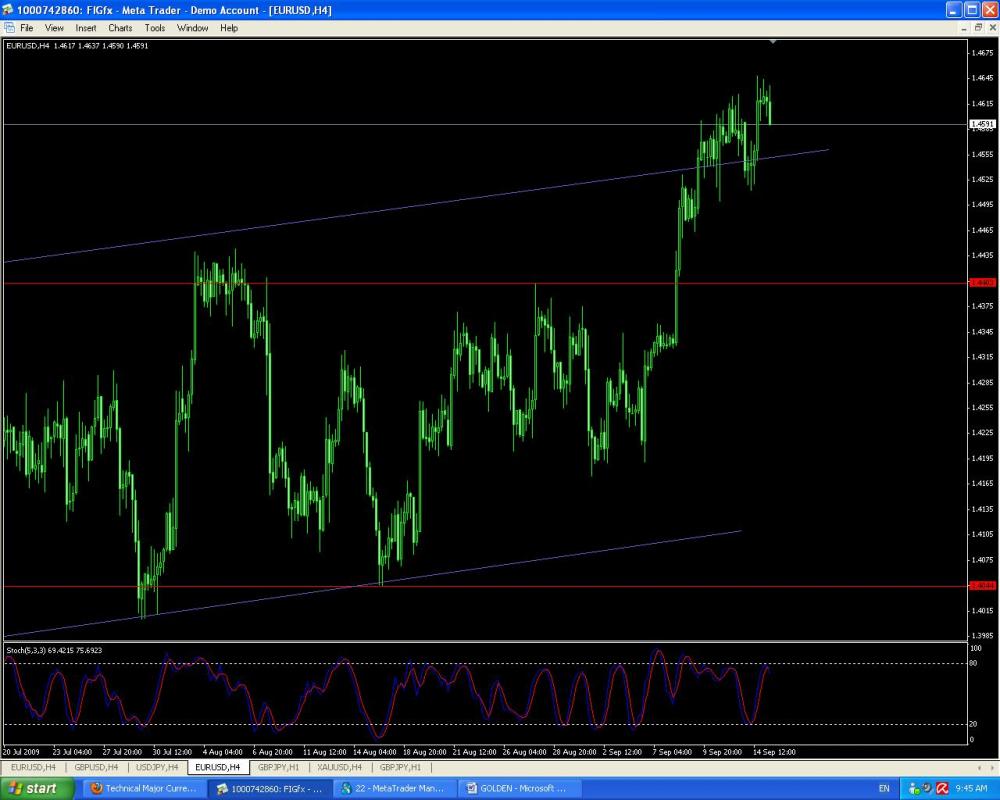1000x800 pixels.
Task: Switch to the GBPUSD,H4 chart tab
Action: pyautogui.click(x=96, y=767)
